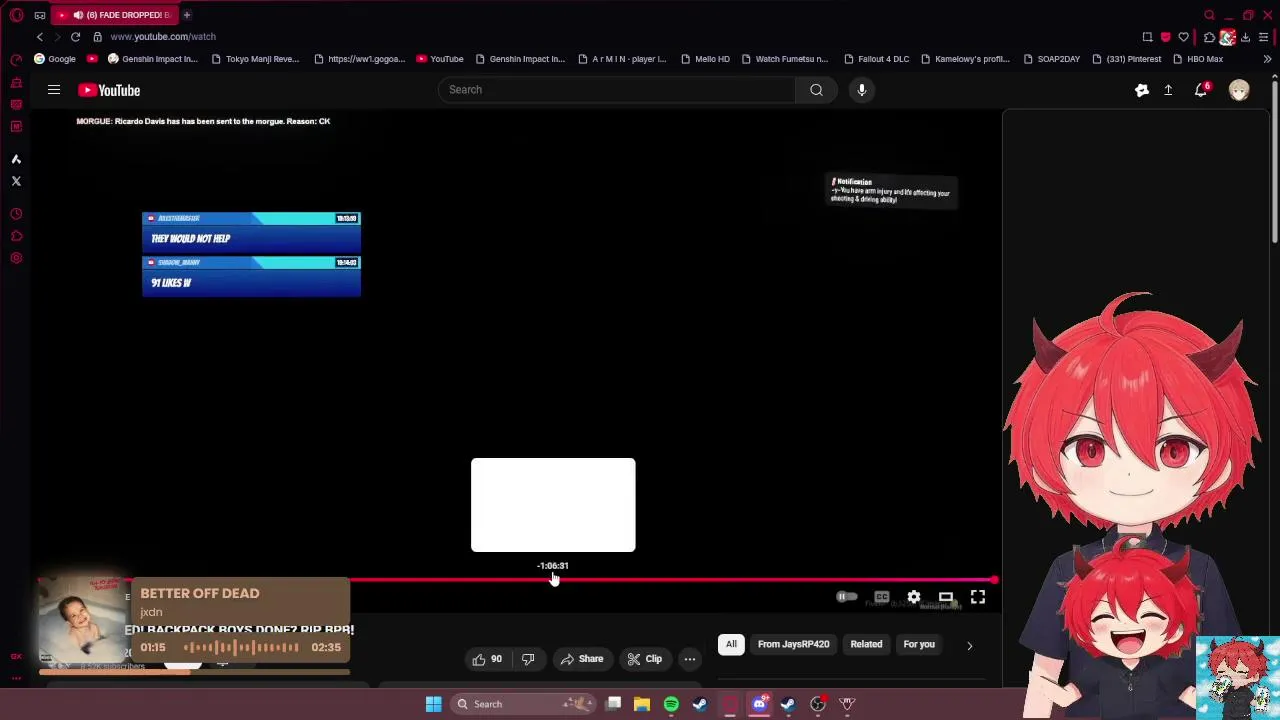1280x720 pixels.
Task: Open the Windows Start menu
Action: (434, 704)
